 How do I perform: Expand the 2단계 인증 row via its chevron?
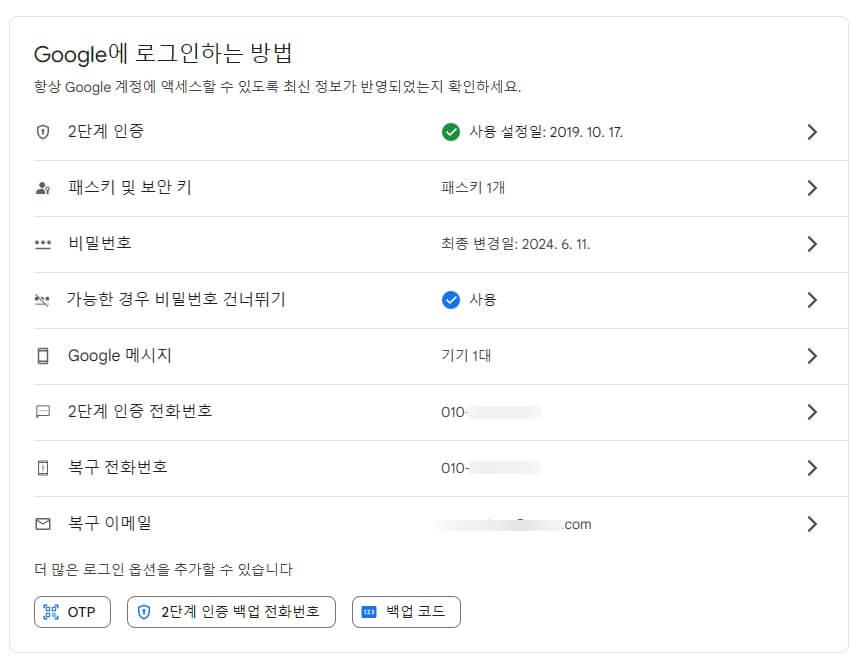(x=813, y=131)
